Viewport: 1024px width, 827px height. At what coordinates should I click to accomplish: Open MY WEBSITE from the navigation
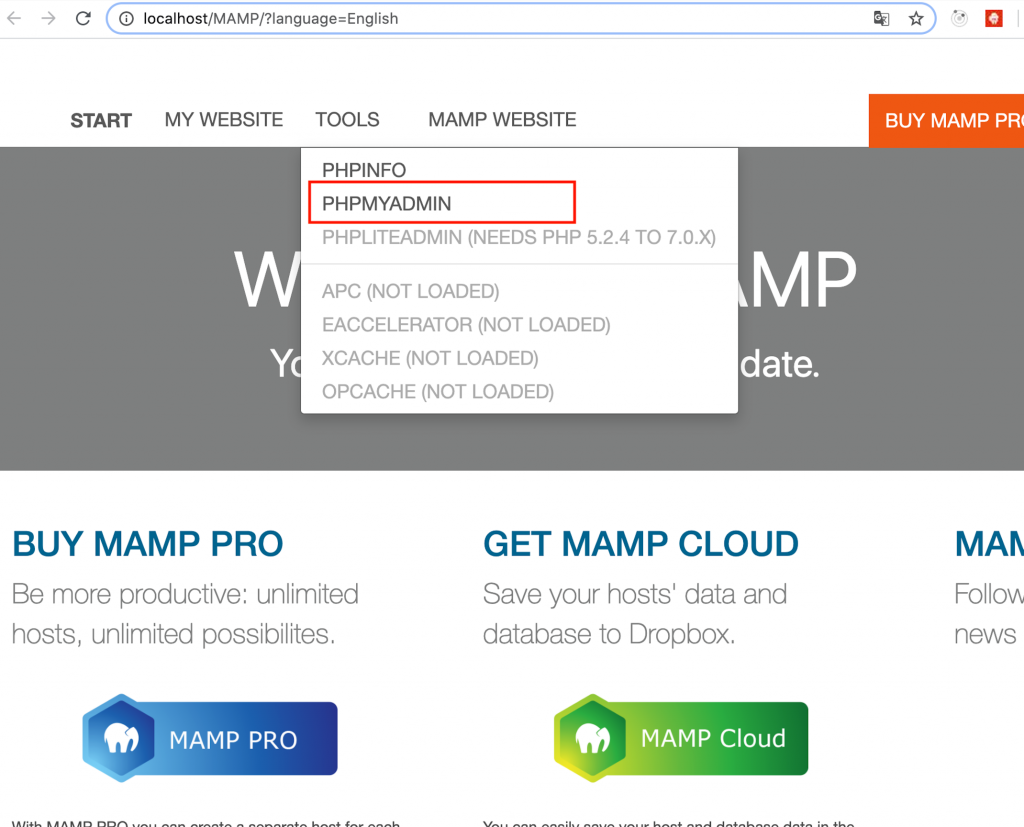[224, 120]
